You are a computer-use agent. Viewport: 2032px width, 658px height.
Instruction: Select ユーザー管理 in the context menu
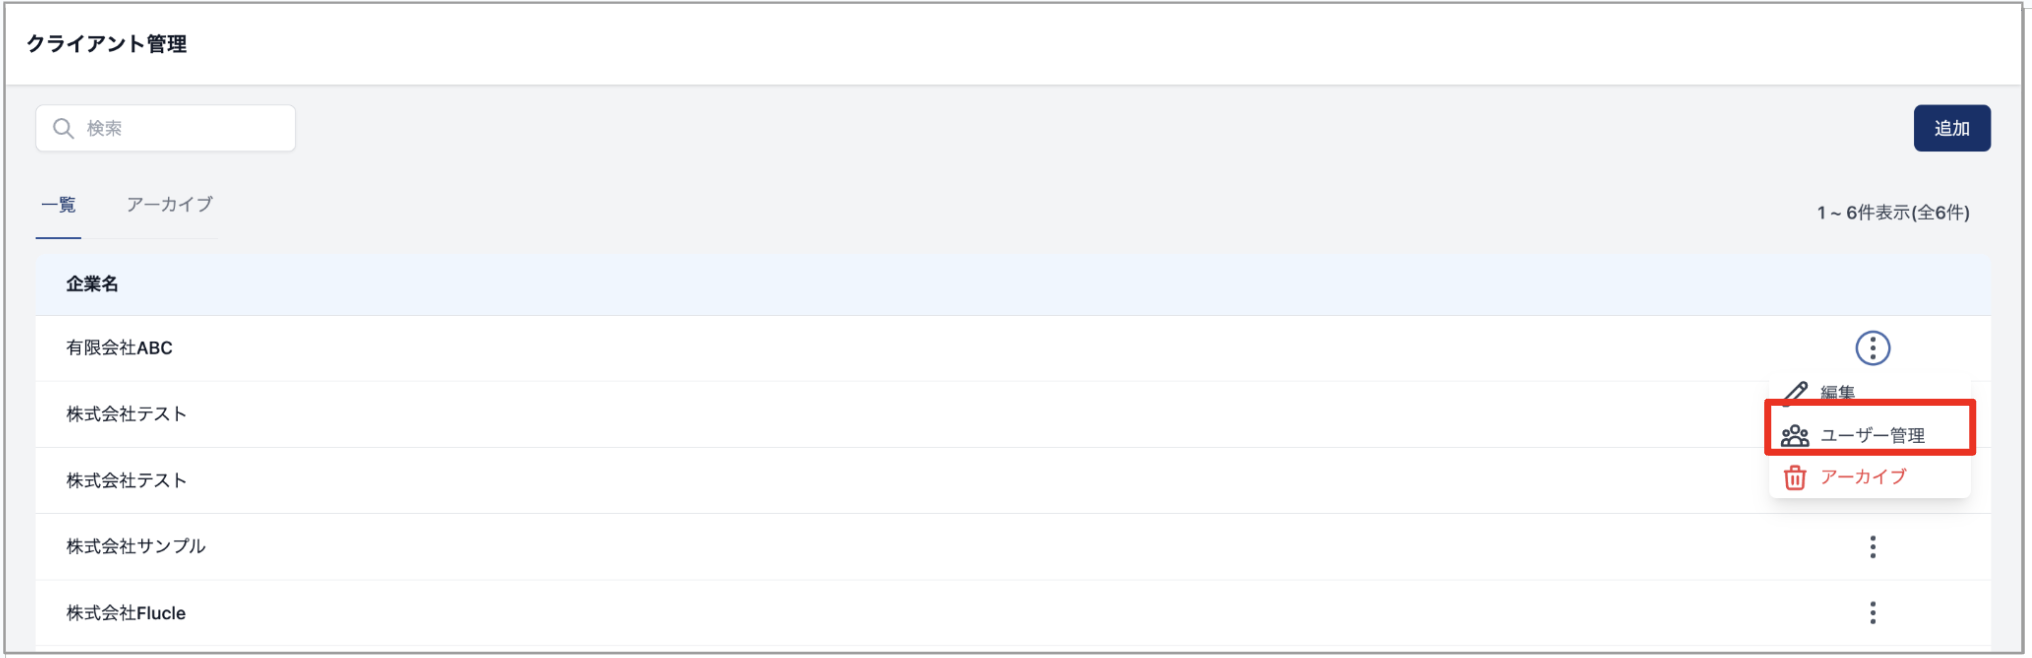pyautogui.click(x=1869, y=435)
